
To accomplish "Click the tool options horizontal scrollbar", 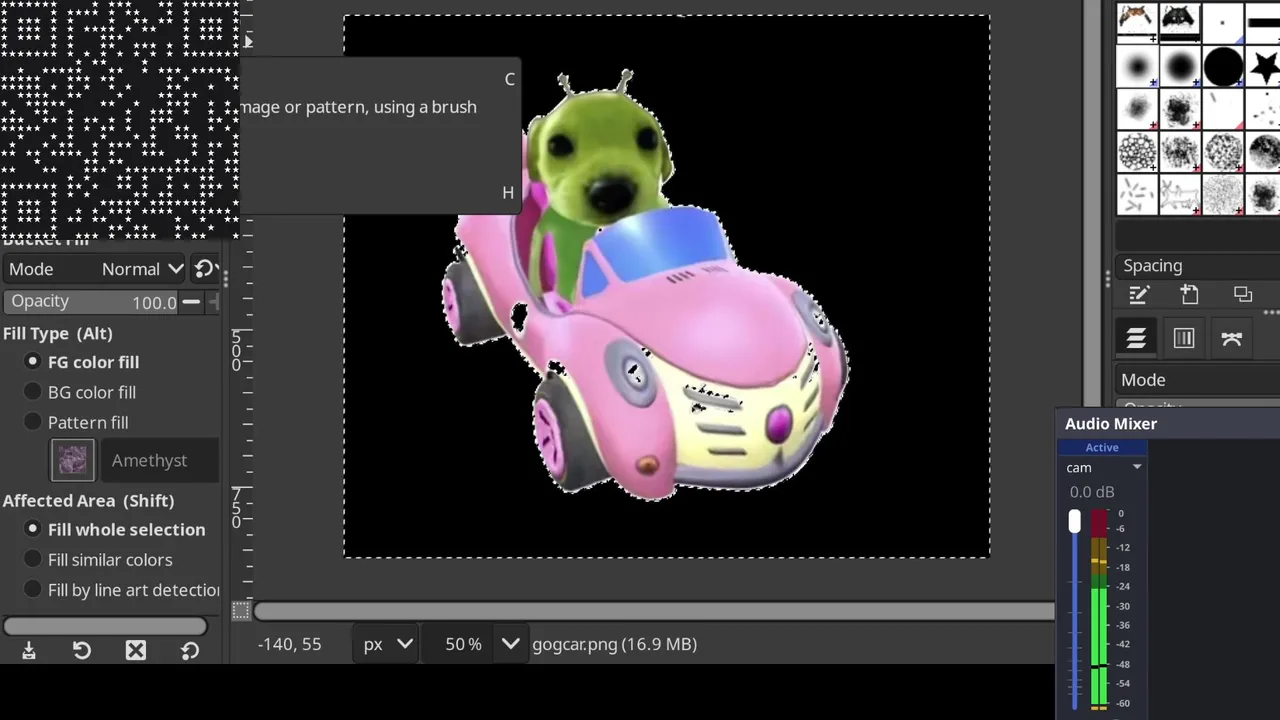I will click(x=105, y=626).
